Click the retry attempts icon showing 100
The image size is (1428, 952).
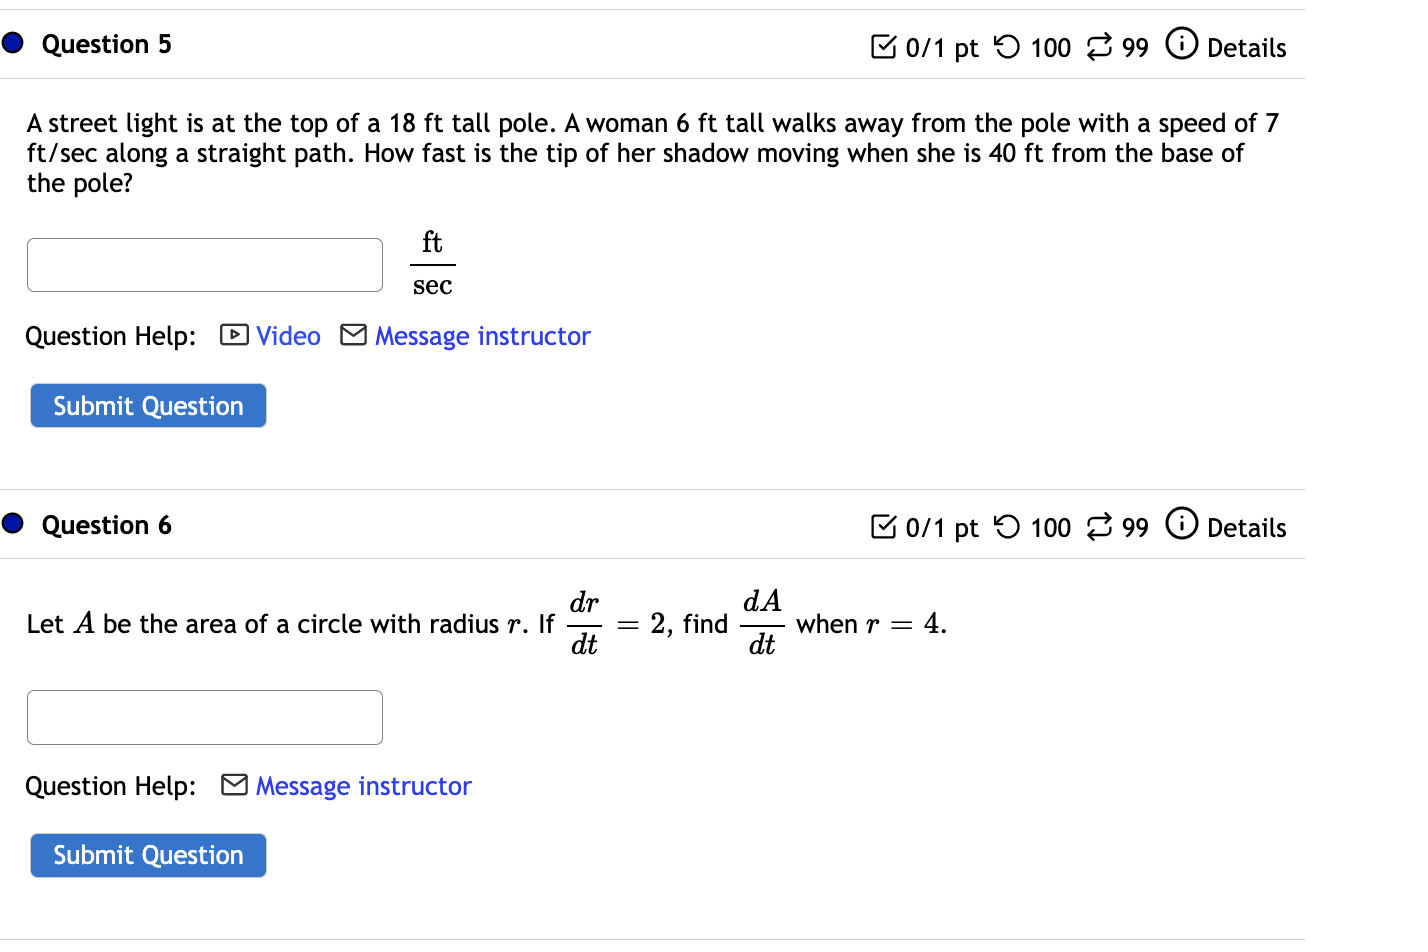tap(1009, 46)
